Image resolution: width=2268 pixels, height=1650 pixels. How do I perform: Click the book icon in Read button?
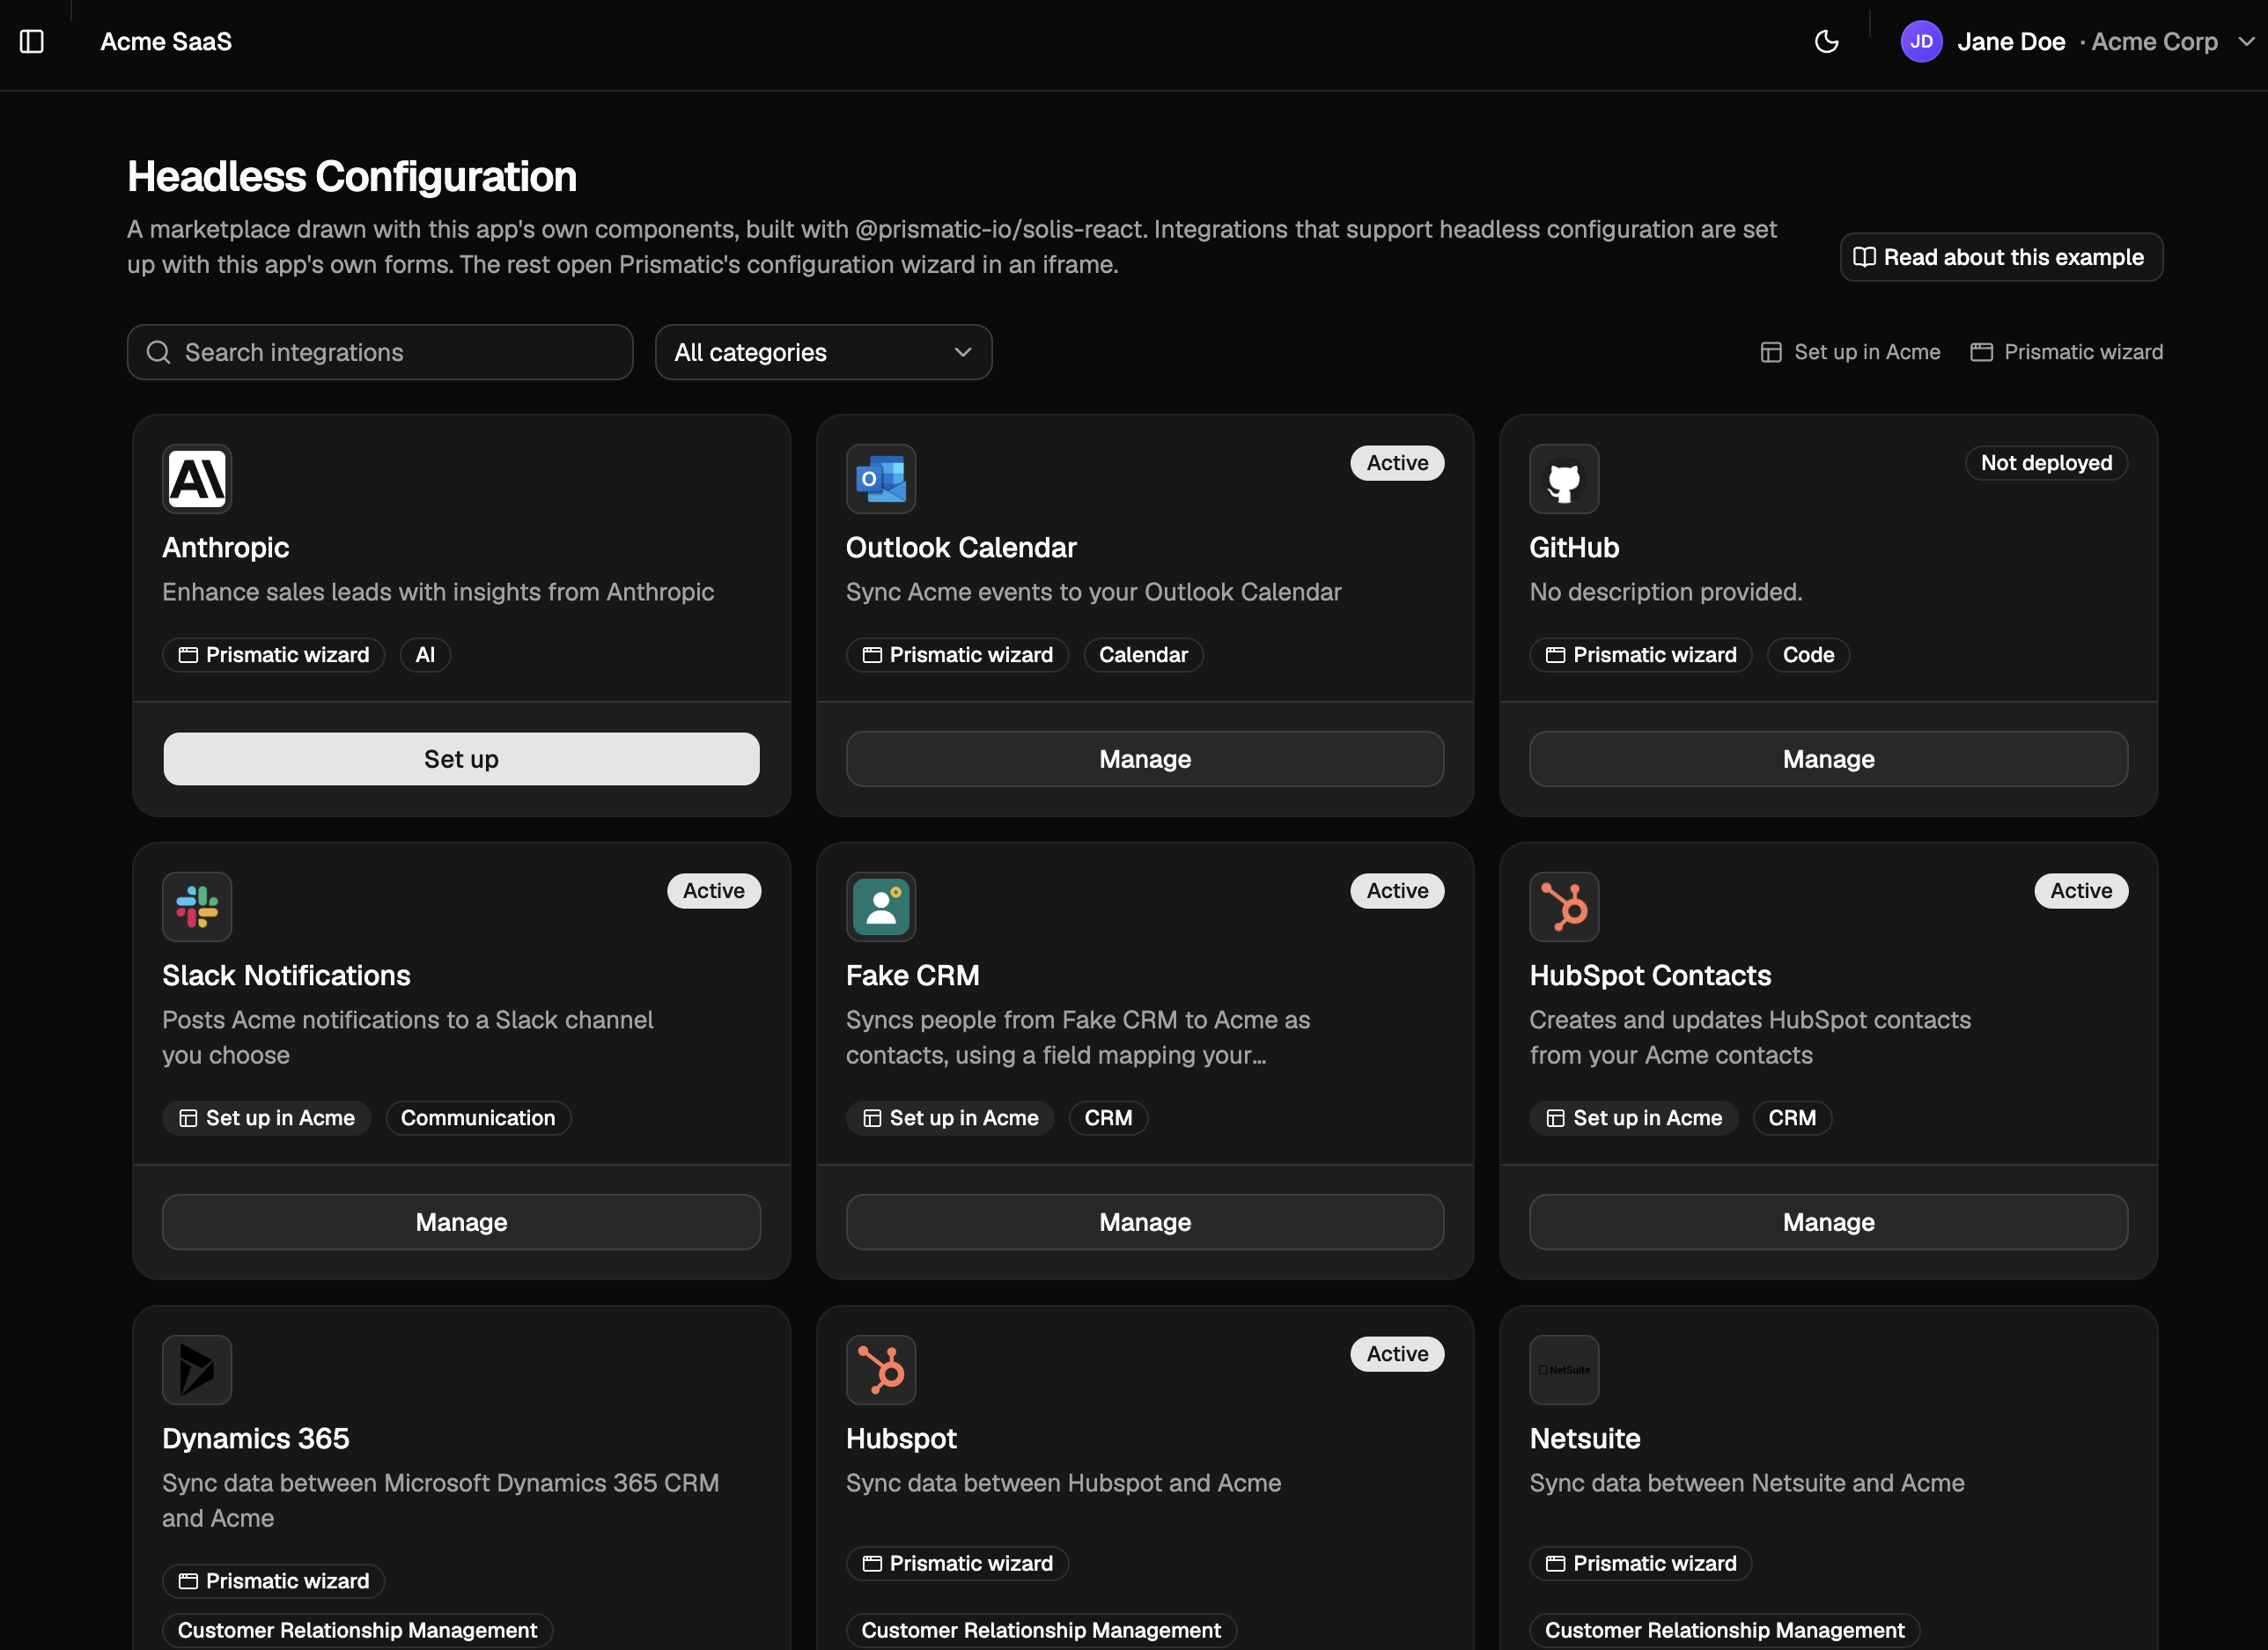coord(1864,257)
